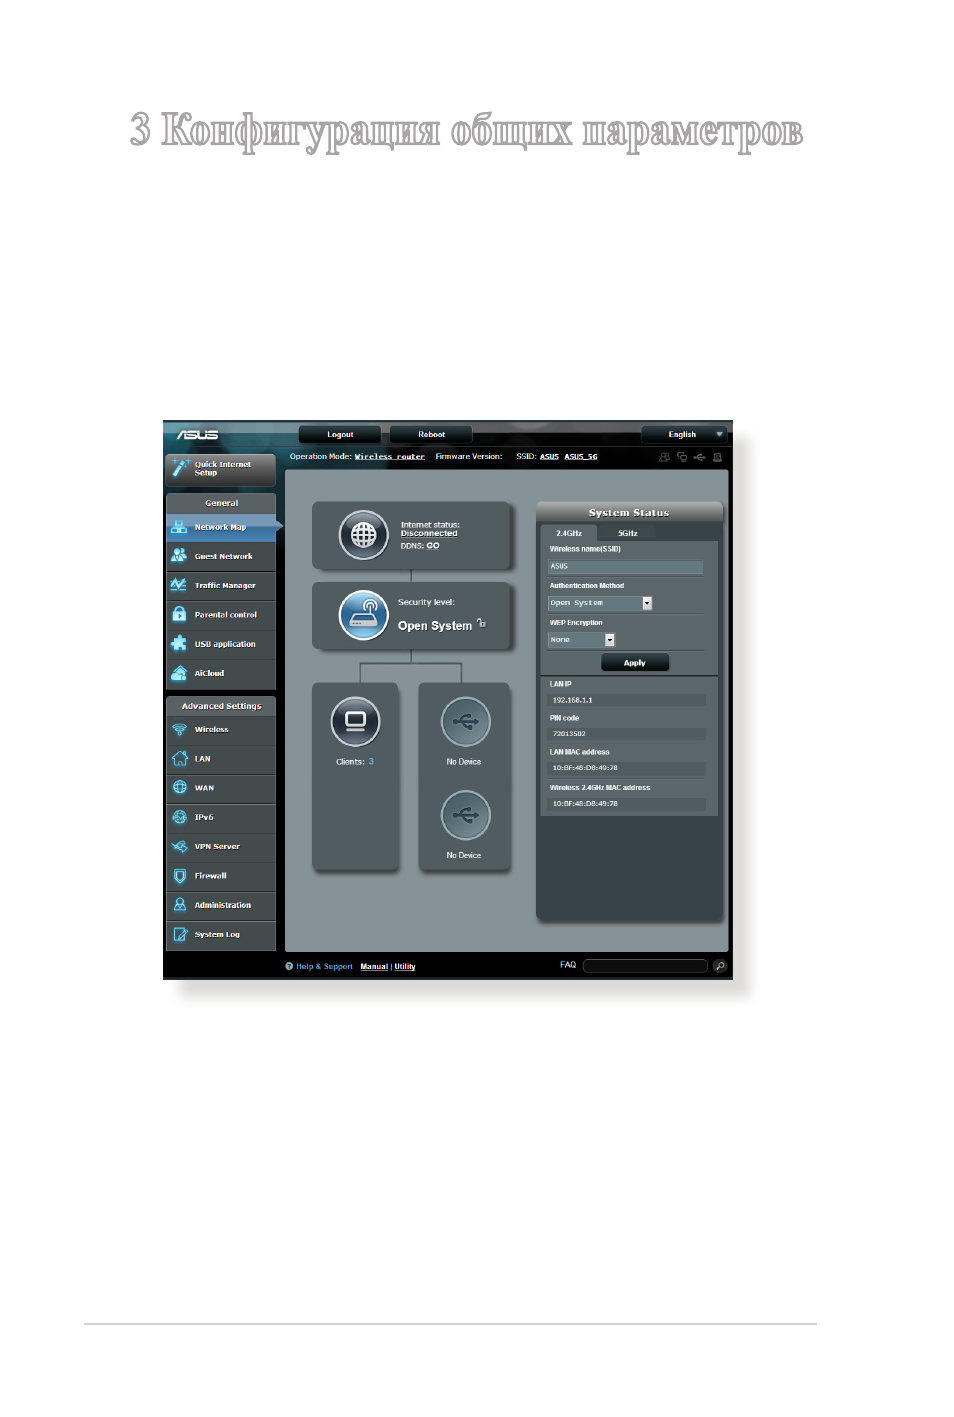
Task: Select the VPN Server icon
Action: point(180,846)
